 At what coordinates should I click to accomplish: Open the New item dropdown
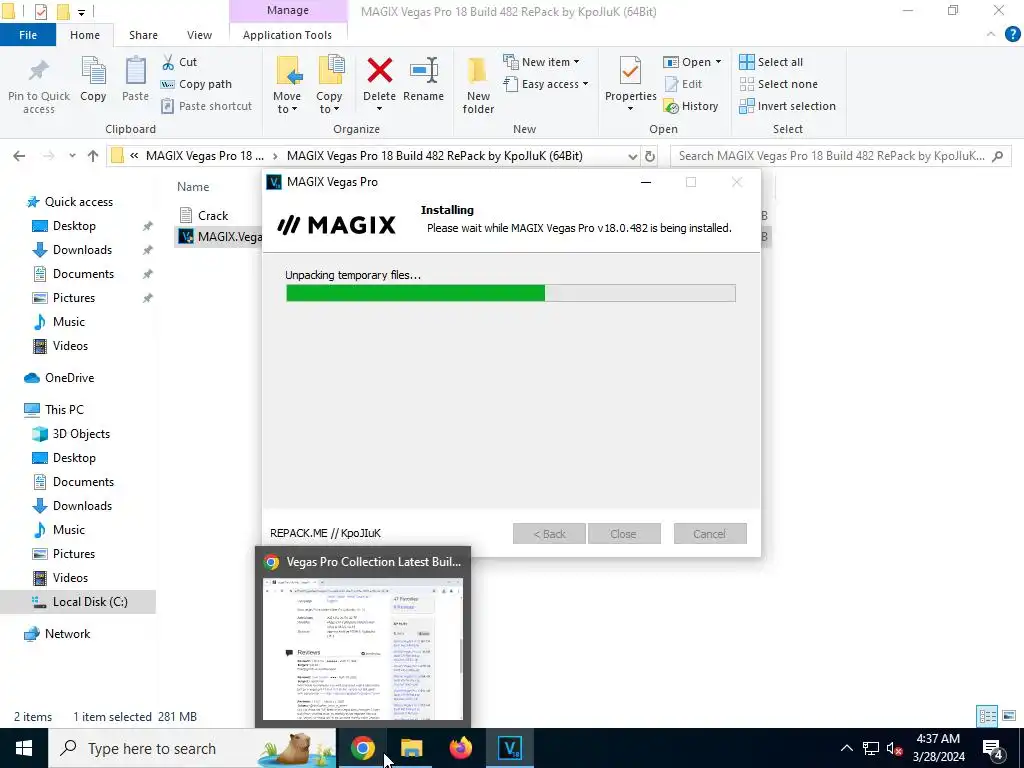541,62
